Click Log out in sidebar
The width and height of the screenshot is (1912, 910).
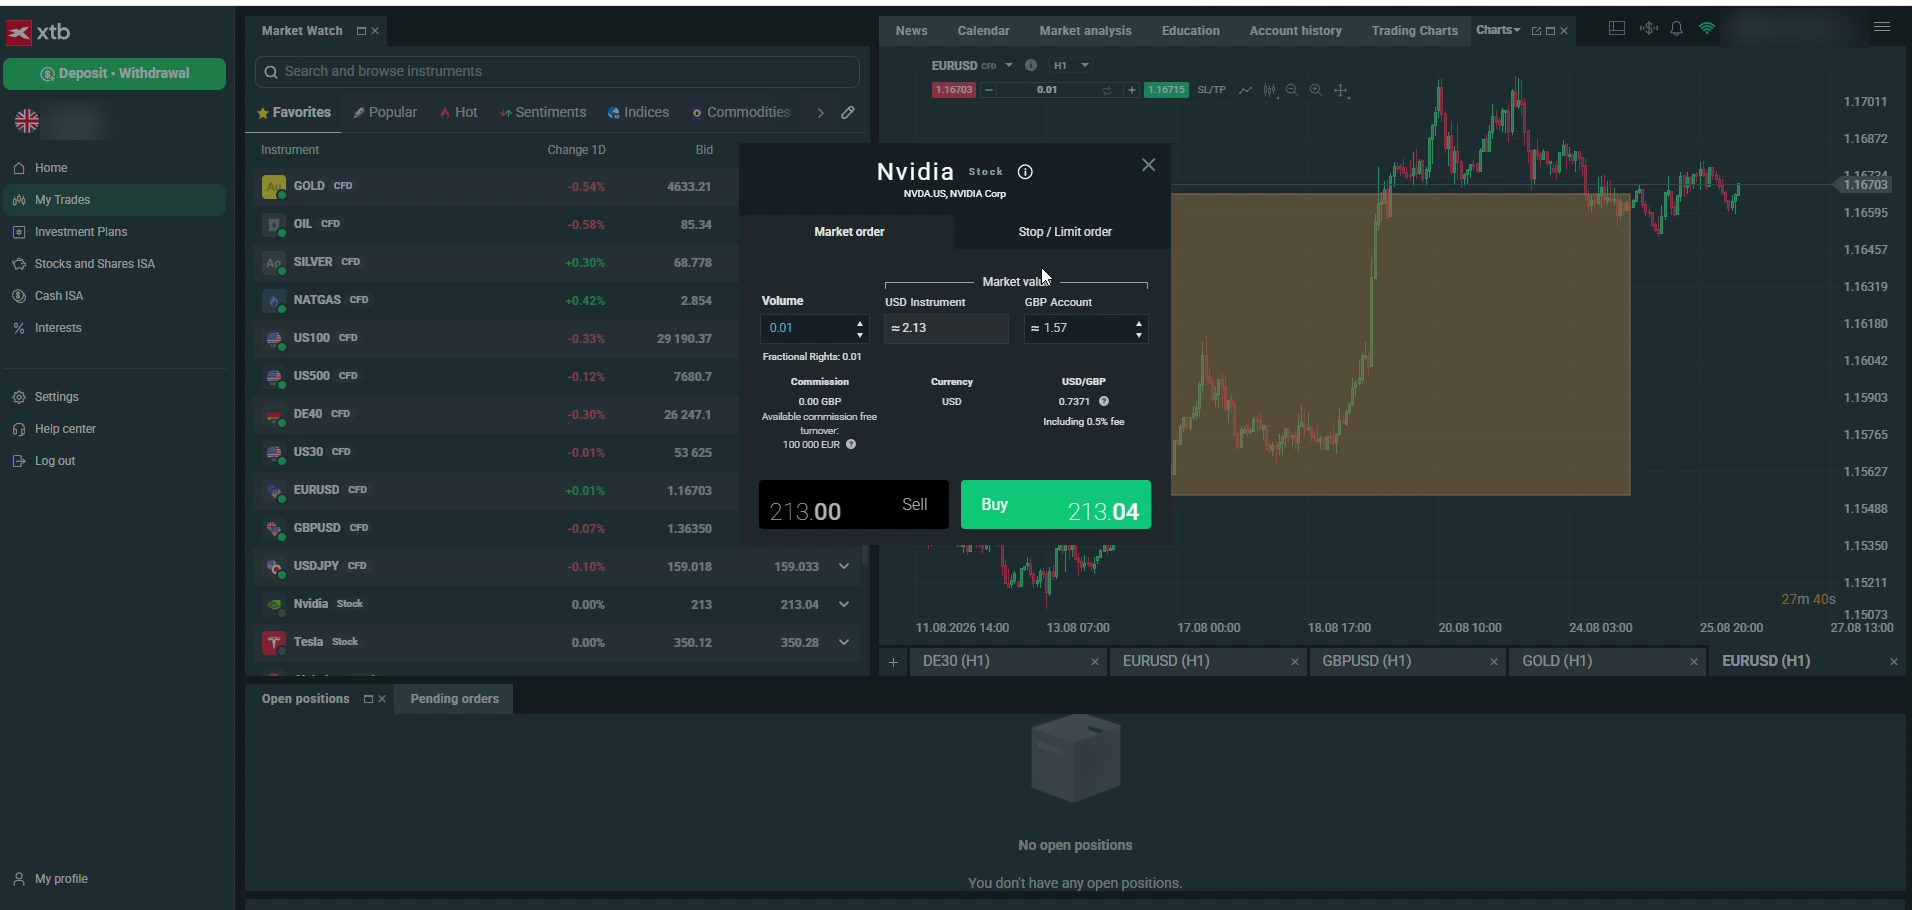[x=55, y=461]
